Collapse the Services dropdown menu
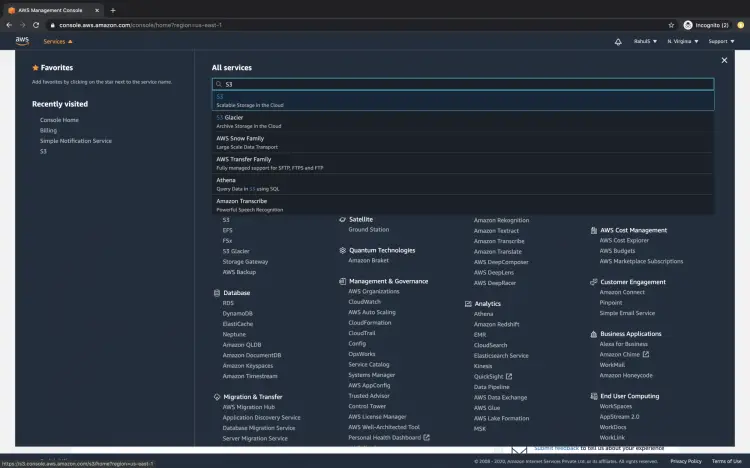The image size is (750, 468). click(x=57, y=42)
